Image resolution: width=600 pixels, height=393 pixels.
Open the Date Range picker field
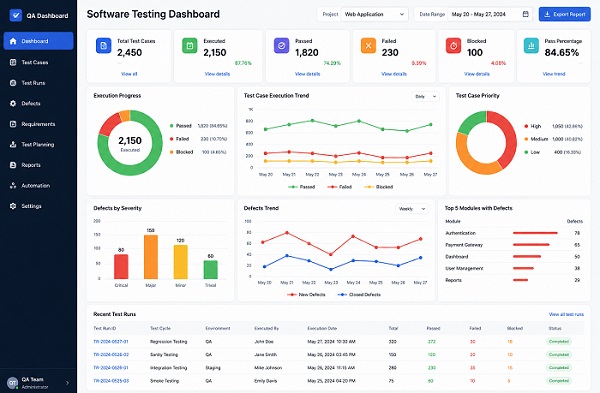click(x=490, y=14)
